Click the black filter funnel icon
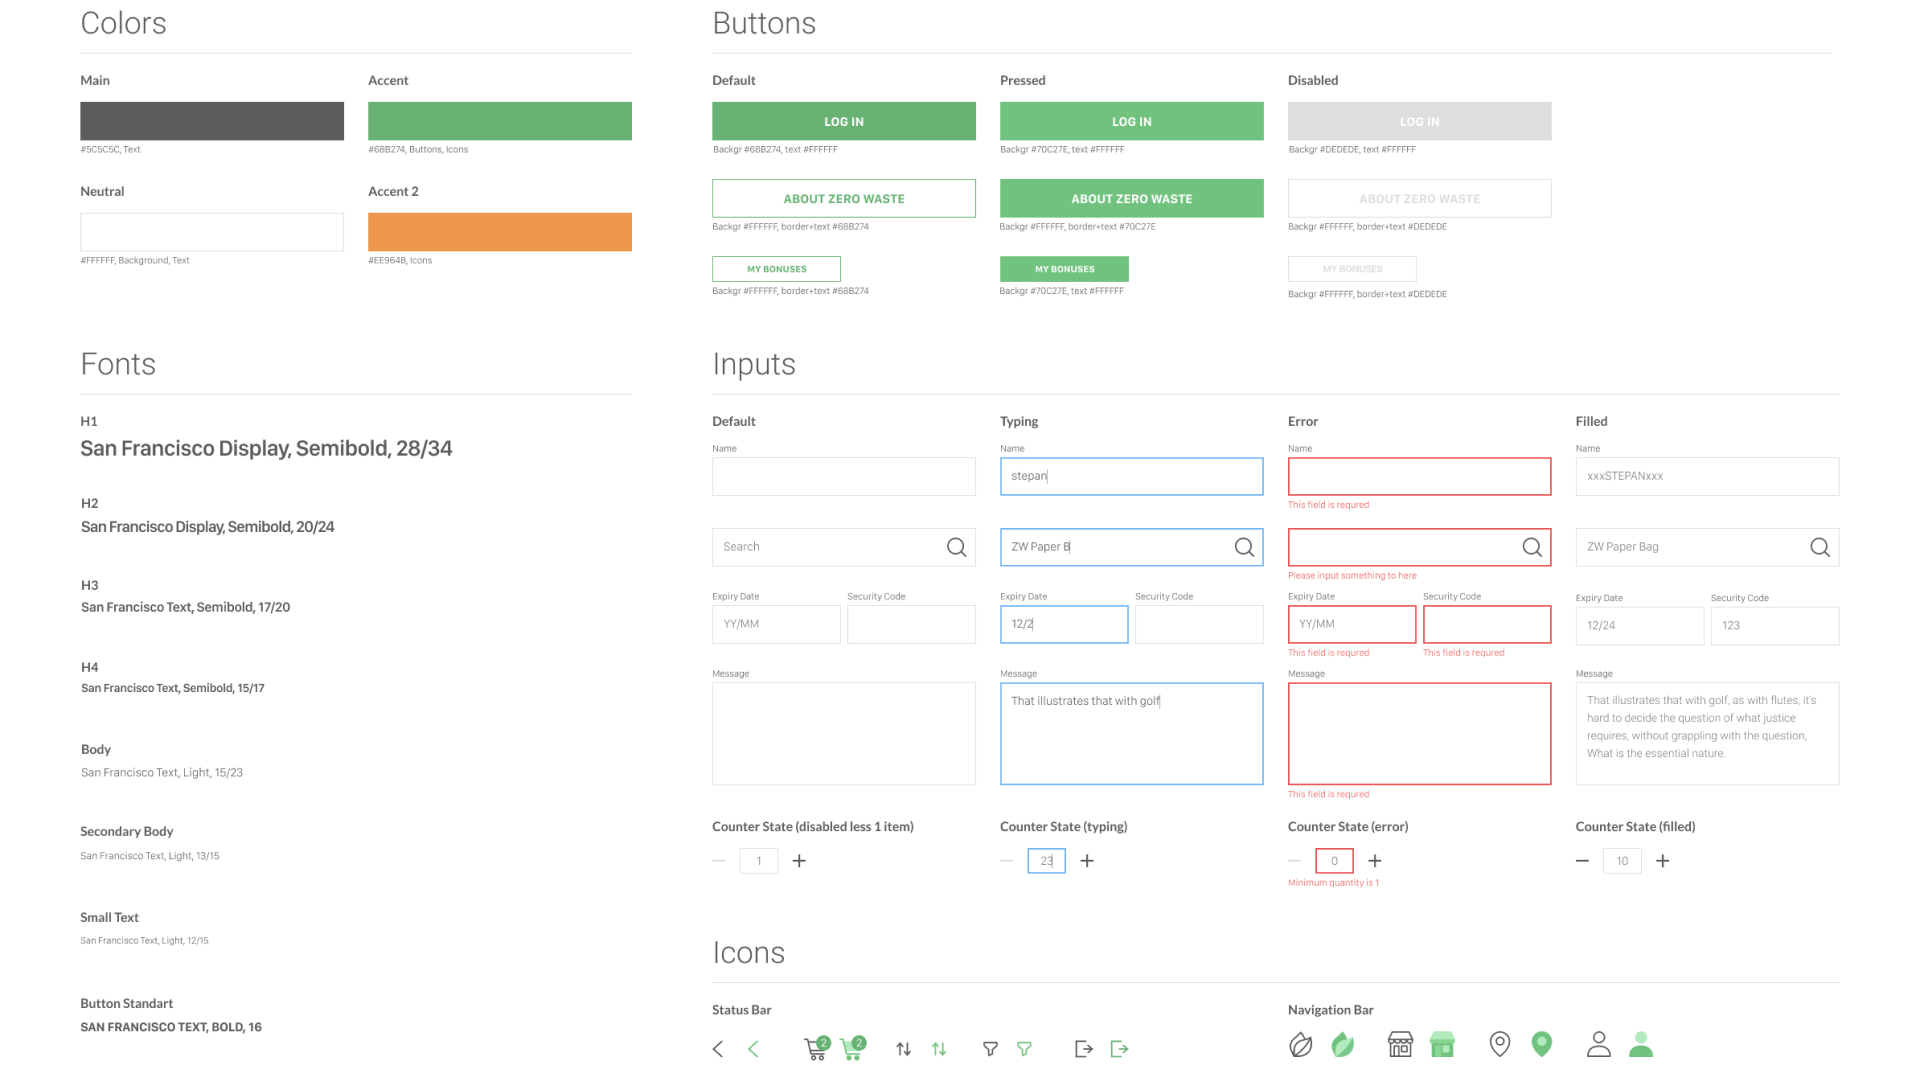This screenshot has width=1920, height=1080. 990,1049
